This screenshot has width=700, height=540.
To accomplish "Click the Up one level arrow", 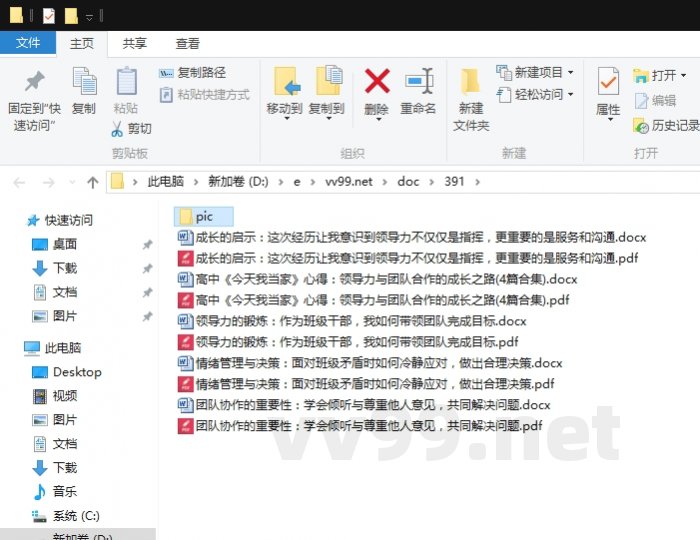I will pyautogui.click(x=92, y=182).
